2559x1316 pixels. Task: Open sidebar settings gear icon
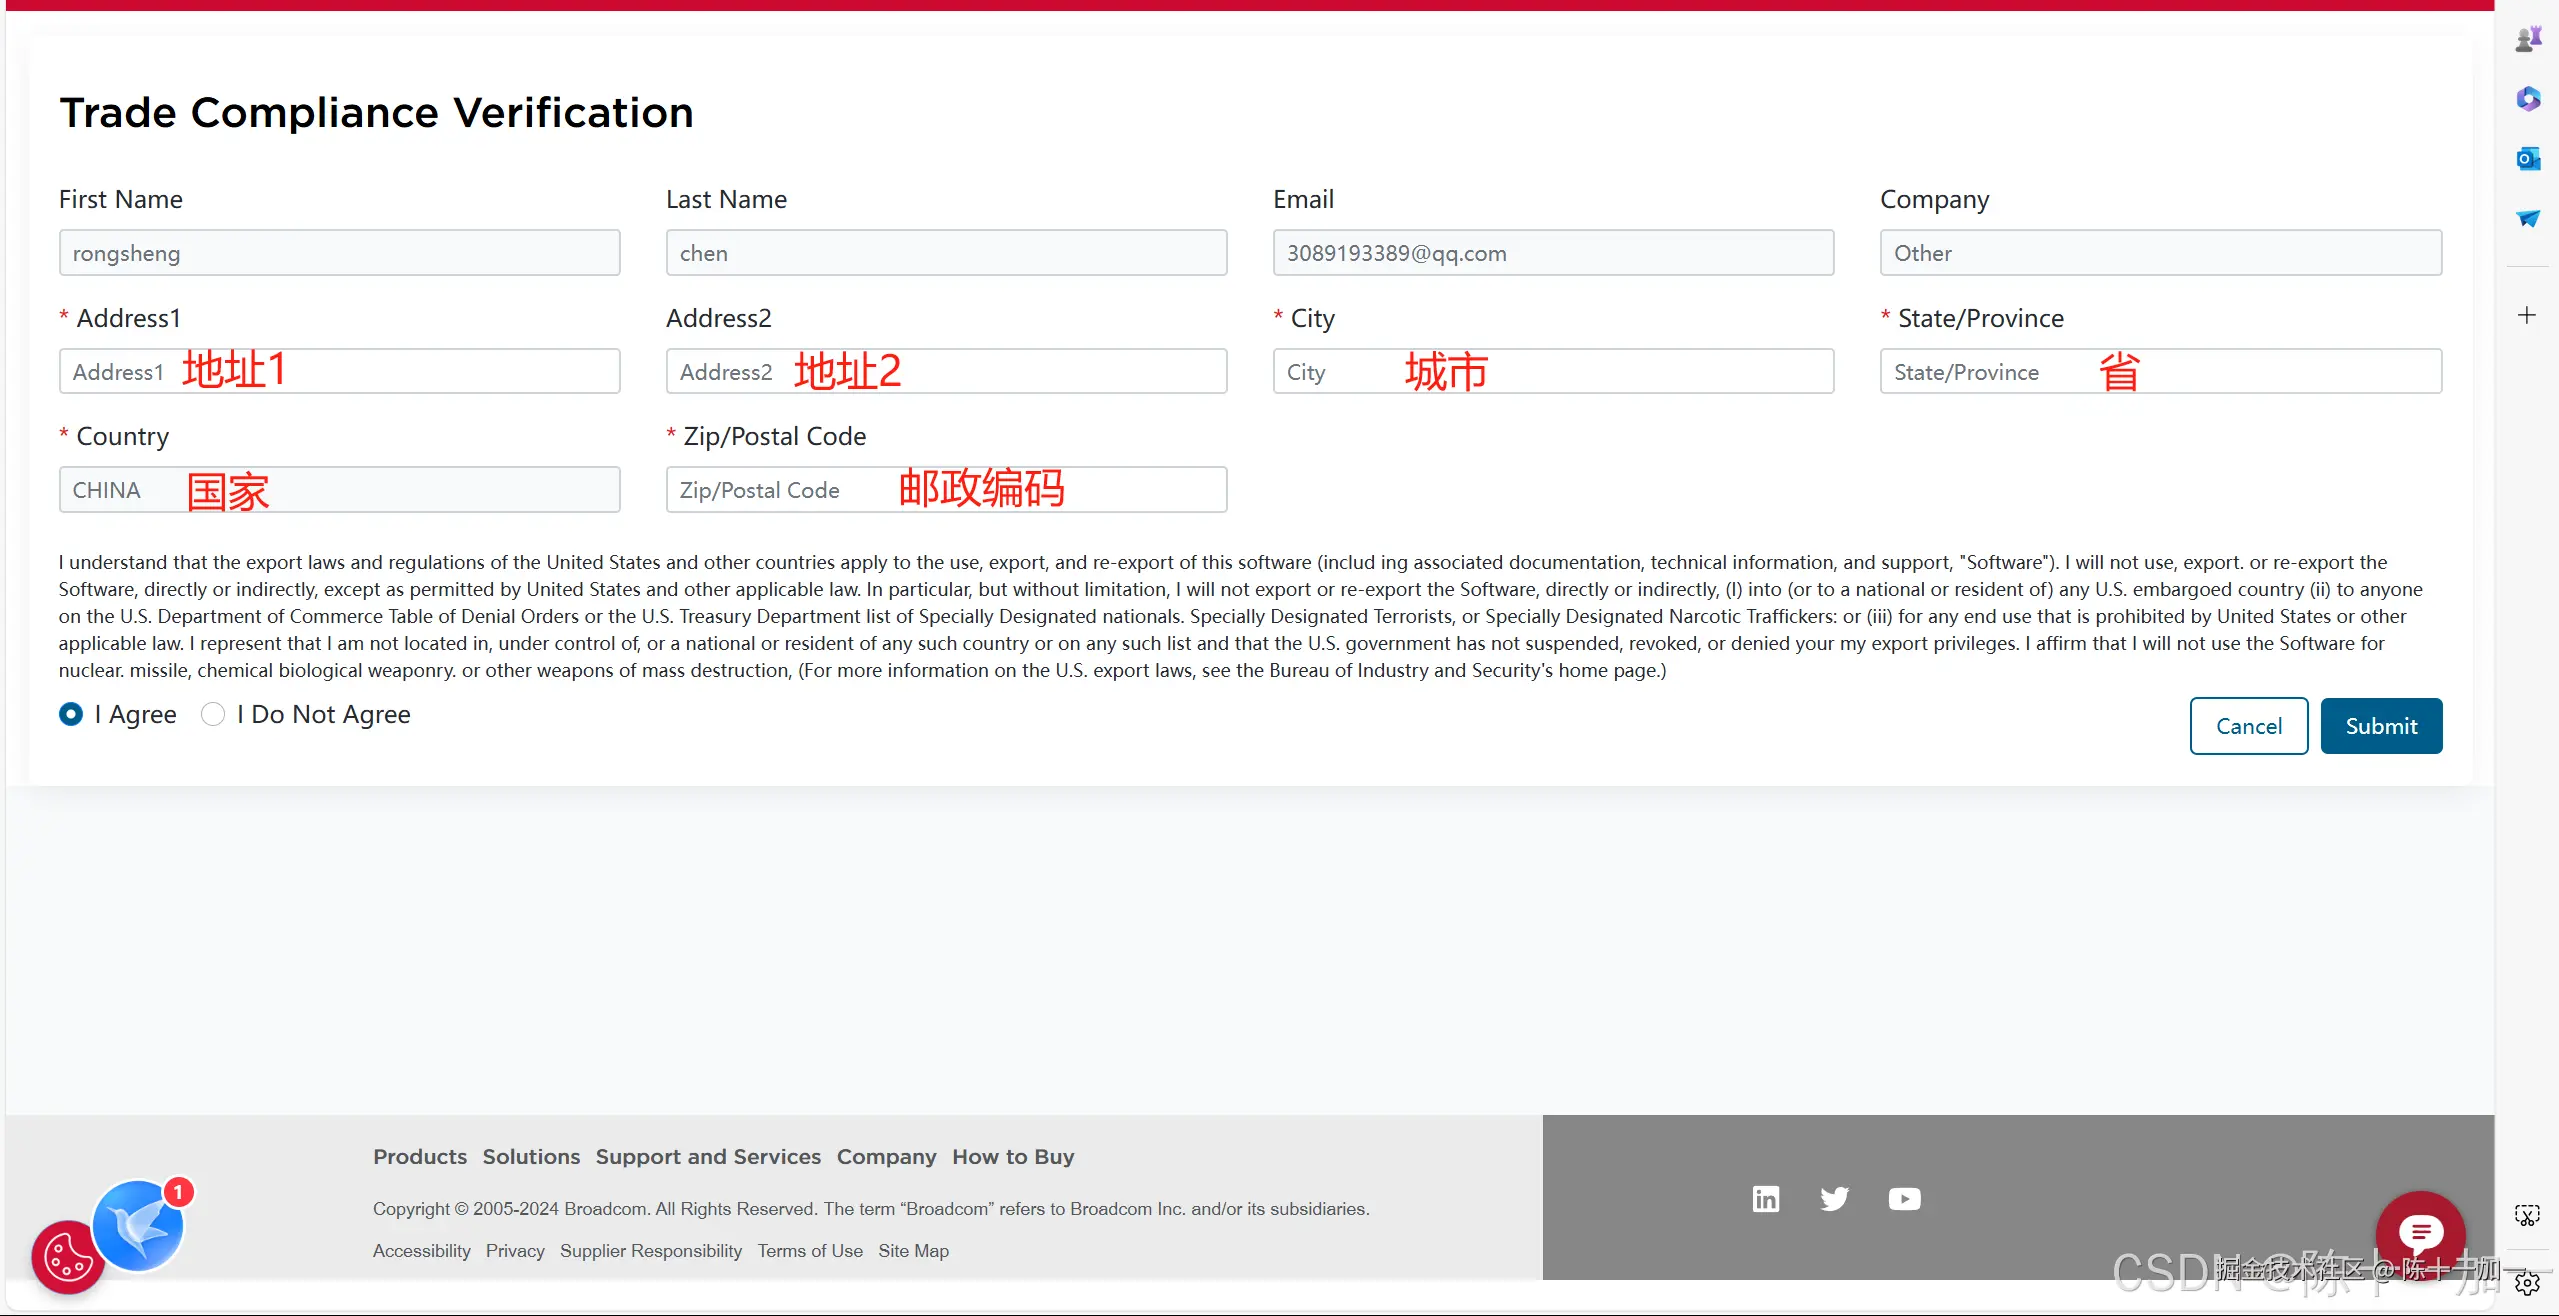pos(2527,1283)
